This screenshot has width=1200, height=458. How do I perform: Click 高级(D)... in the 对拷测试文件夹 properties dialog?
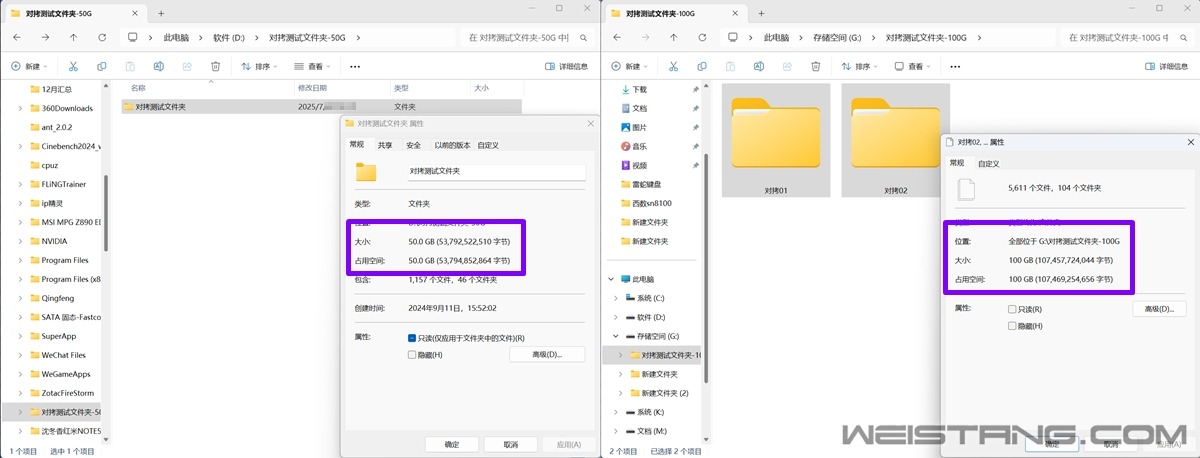547,355
